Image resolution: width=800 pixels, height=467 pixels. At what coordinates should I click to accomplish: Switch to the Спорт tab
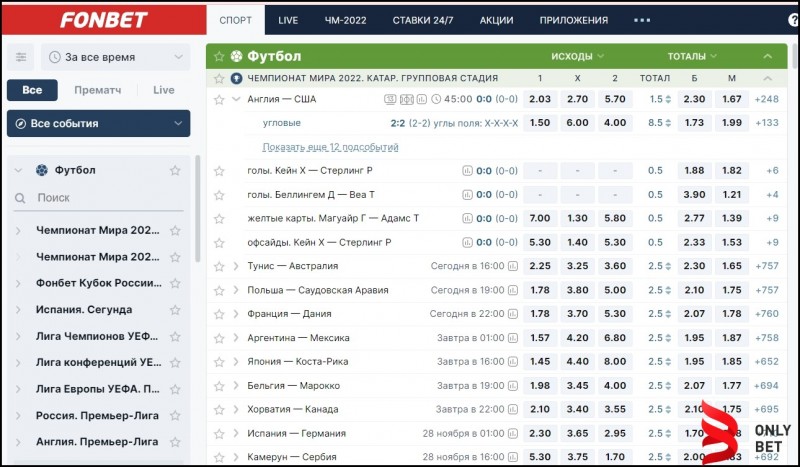[236, 20]
